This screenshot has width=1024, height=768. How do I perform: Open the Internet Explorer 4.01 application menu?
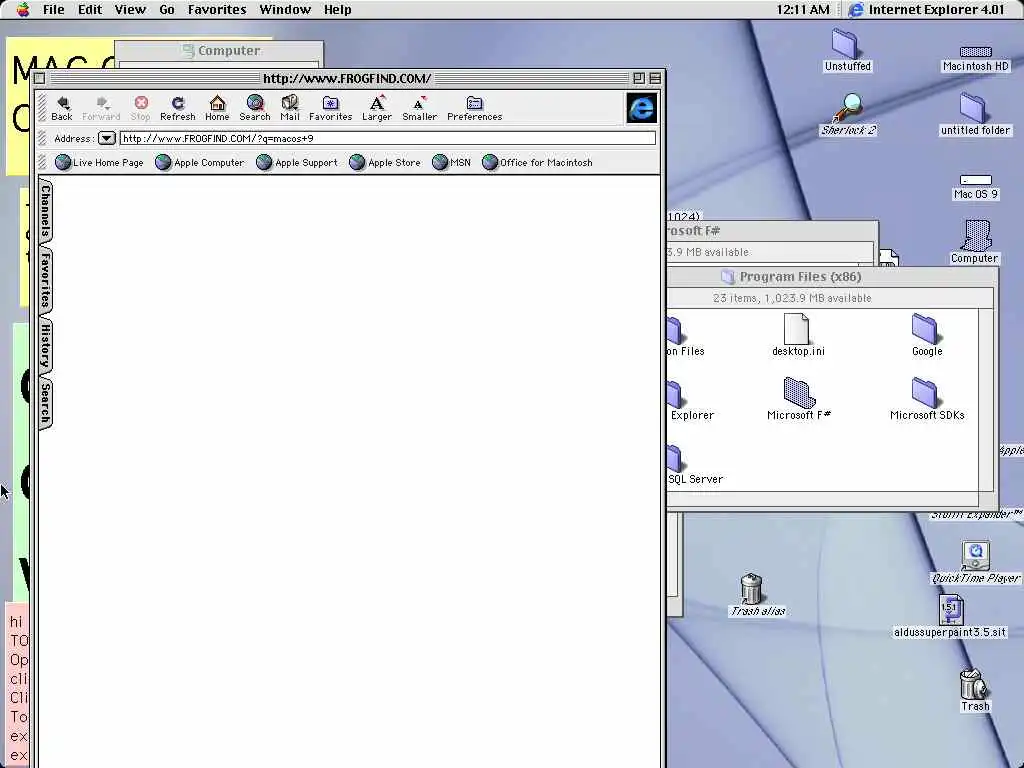click(927, 9)
